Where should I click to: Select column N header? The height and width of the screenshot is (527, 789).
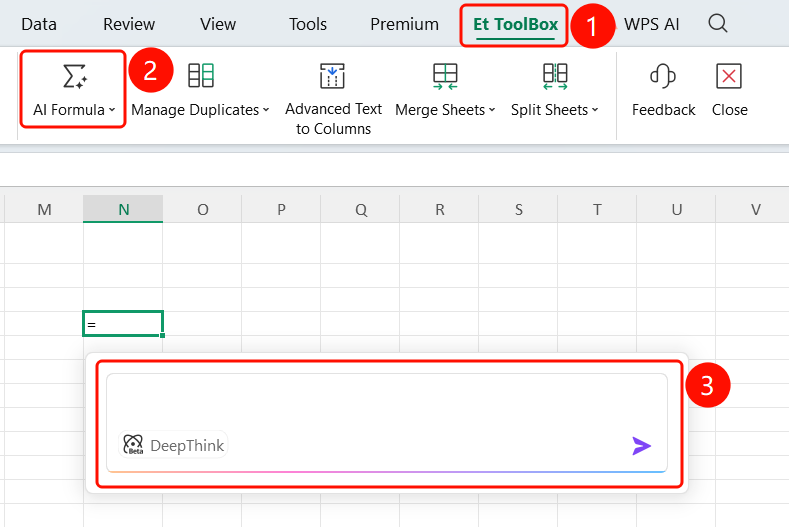point(123,209)
